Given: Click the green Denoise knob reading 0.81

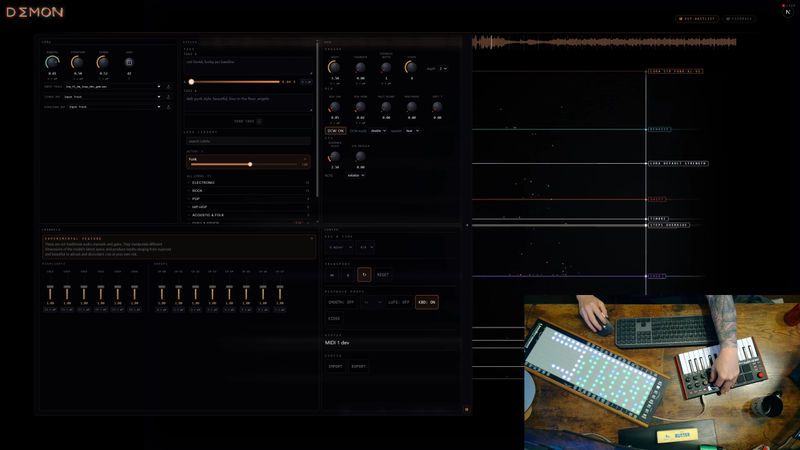Looking at the screenshot, I should tap(52, 62).
